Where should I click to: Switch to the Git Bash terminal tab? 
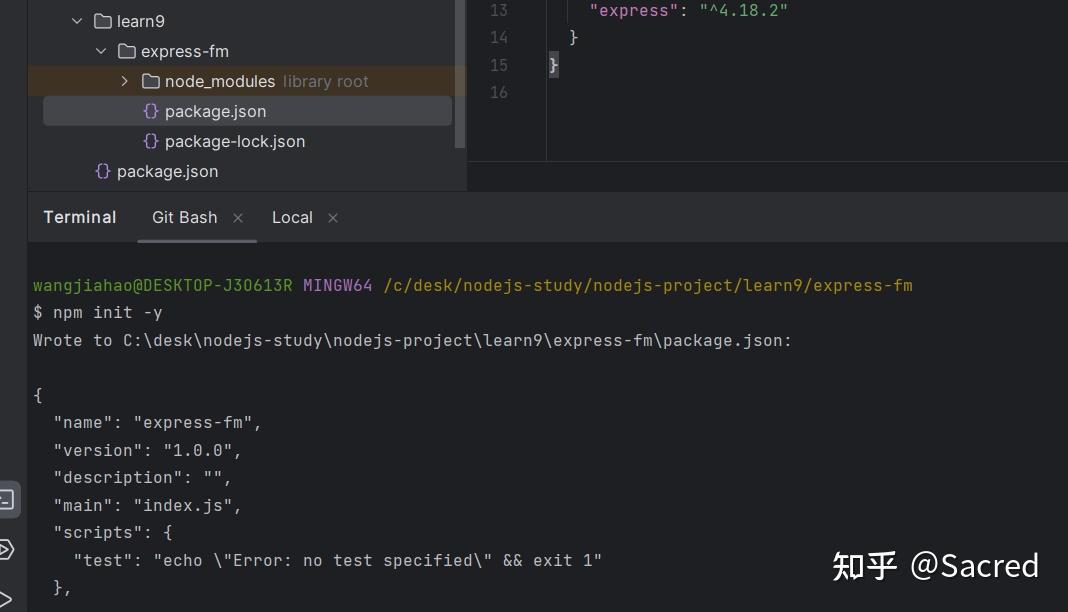click(x=184, y=217)
